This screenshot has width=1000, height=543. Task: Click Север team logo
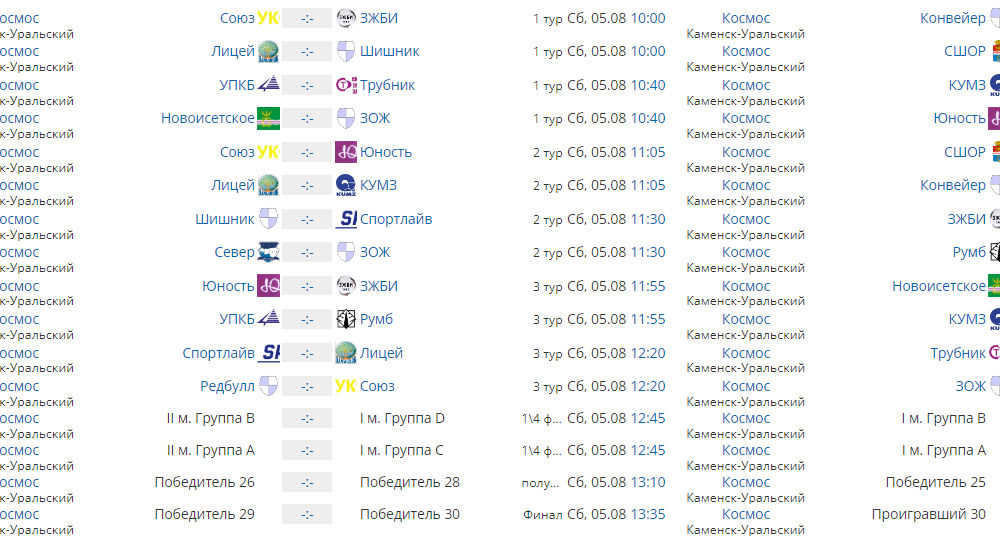(x=268, y=253)
